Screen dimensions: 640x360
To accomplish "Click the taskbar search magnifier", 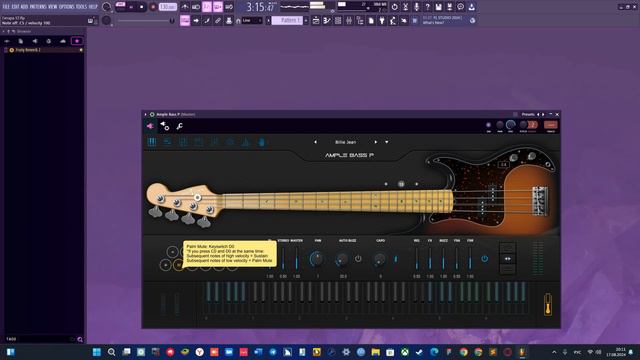I will (x=111, y=352).
